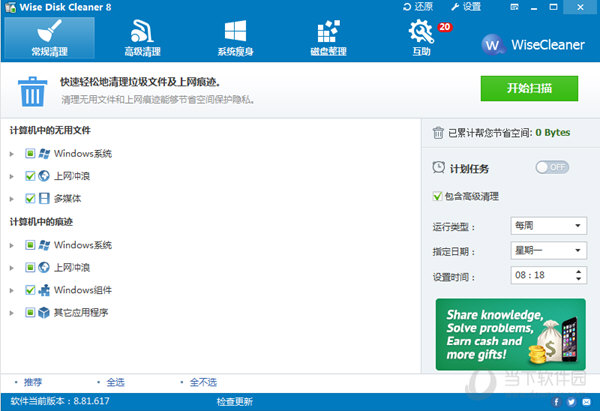The width and height of the screenshot is (600, 411).
Task: Expand the 多媒体 tree node
Action: click(11, 199)
